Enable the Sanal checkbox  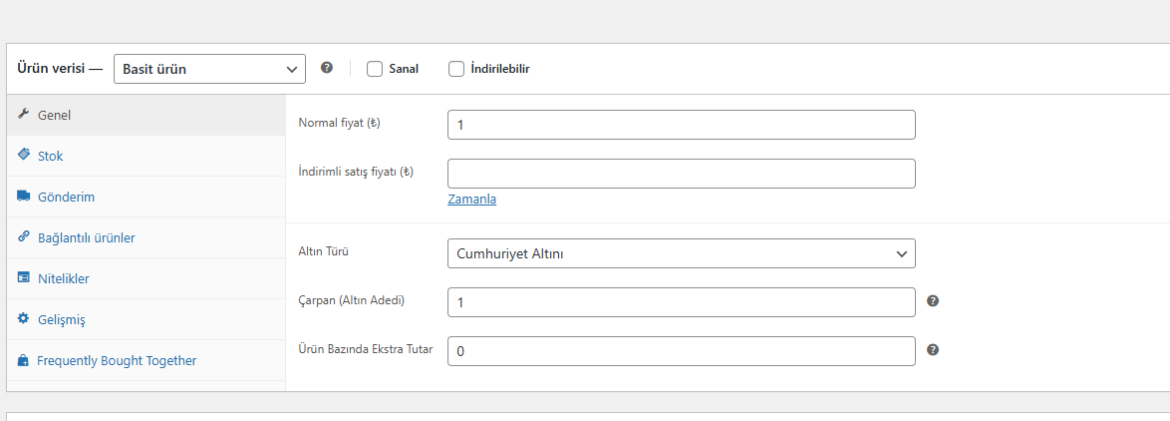[375, 69]
